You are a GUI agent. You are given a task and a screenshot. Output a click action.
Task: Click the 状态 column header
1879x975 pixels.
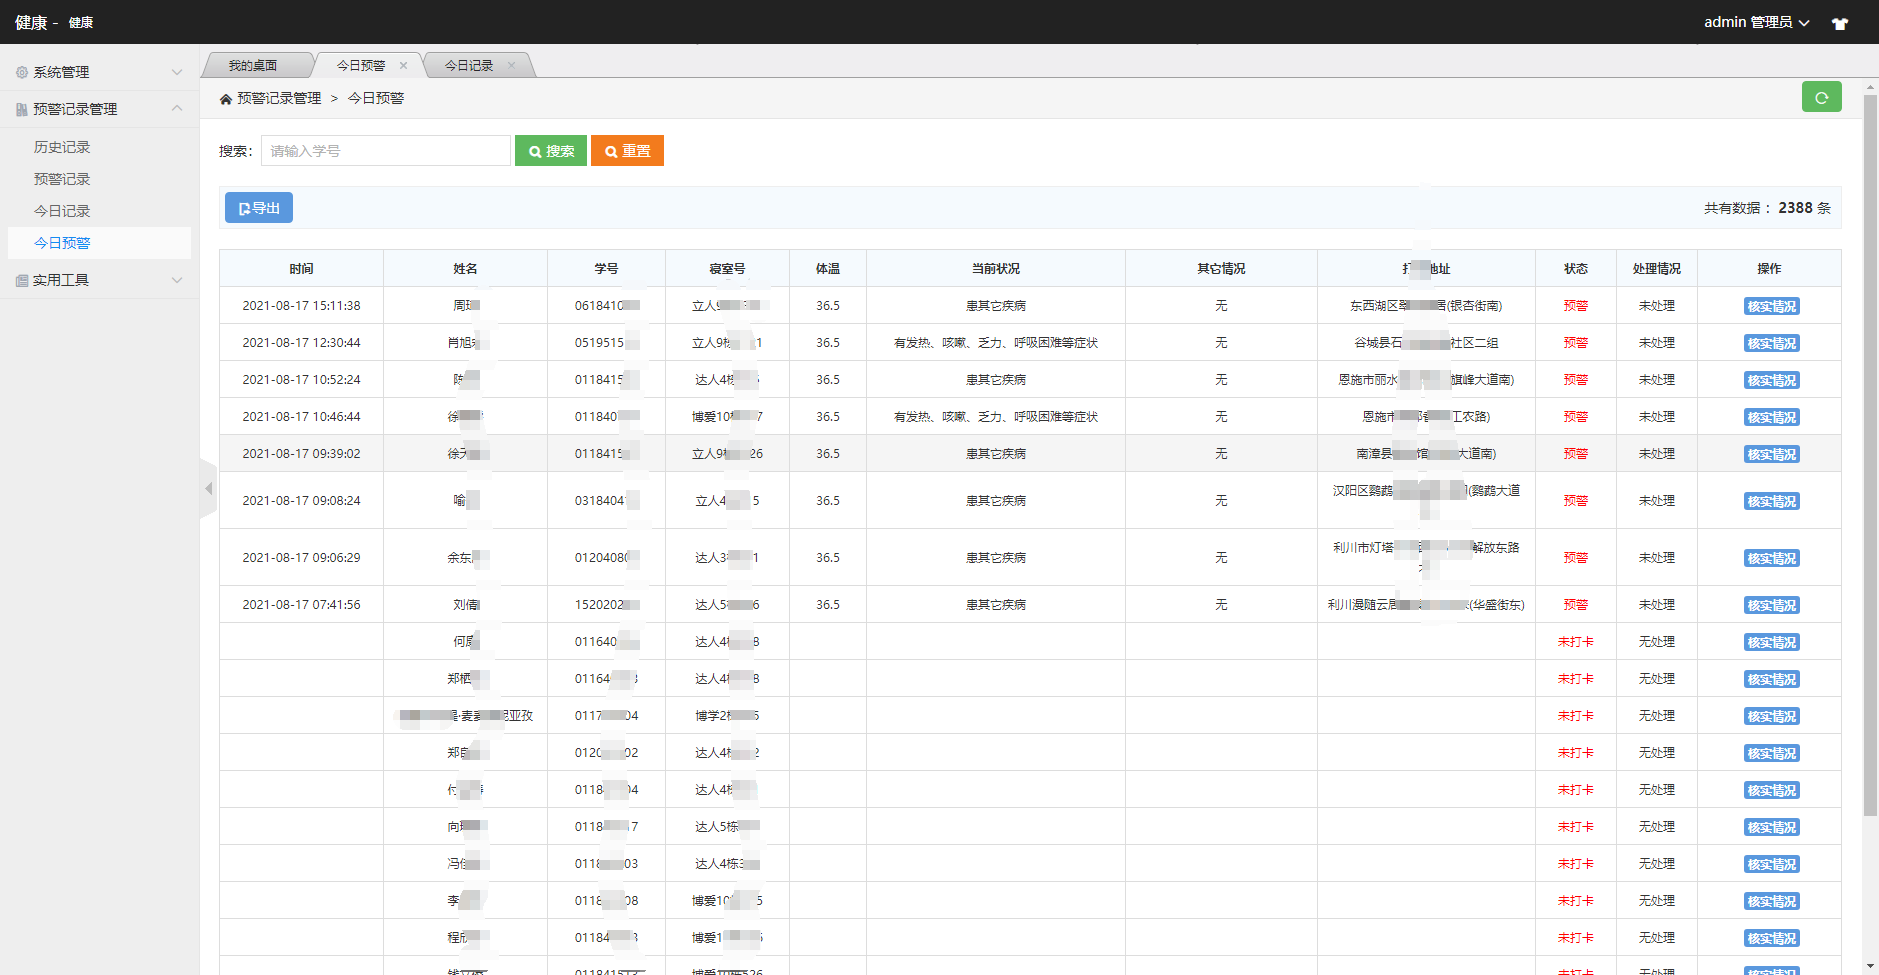pos(1576,269)
